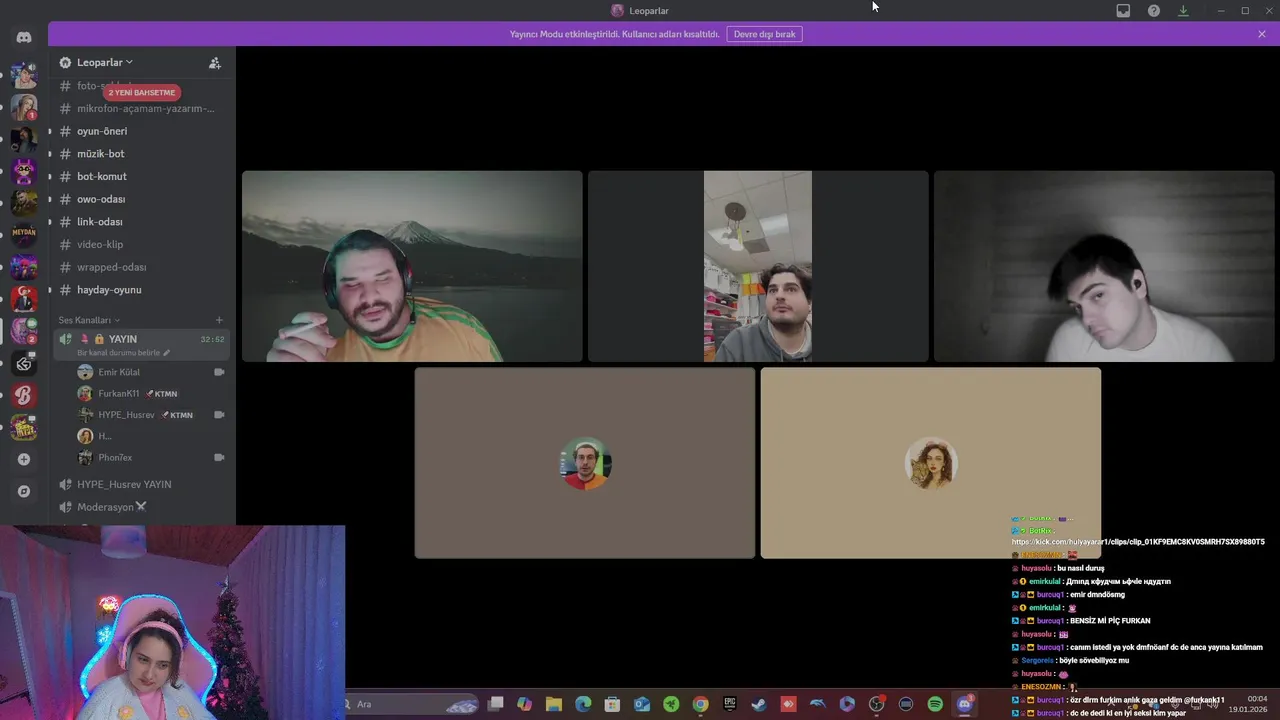Viewport: 1280px width, 720px height.
Task: Open the Discord help question mark icon
Action: tap(1154, 10)
